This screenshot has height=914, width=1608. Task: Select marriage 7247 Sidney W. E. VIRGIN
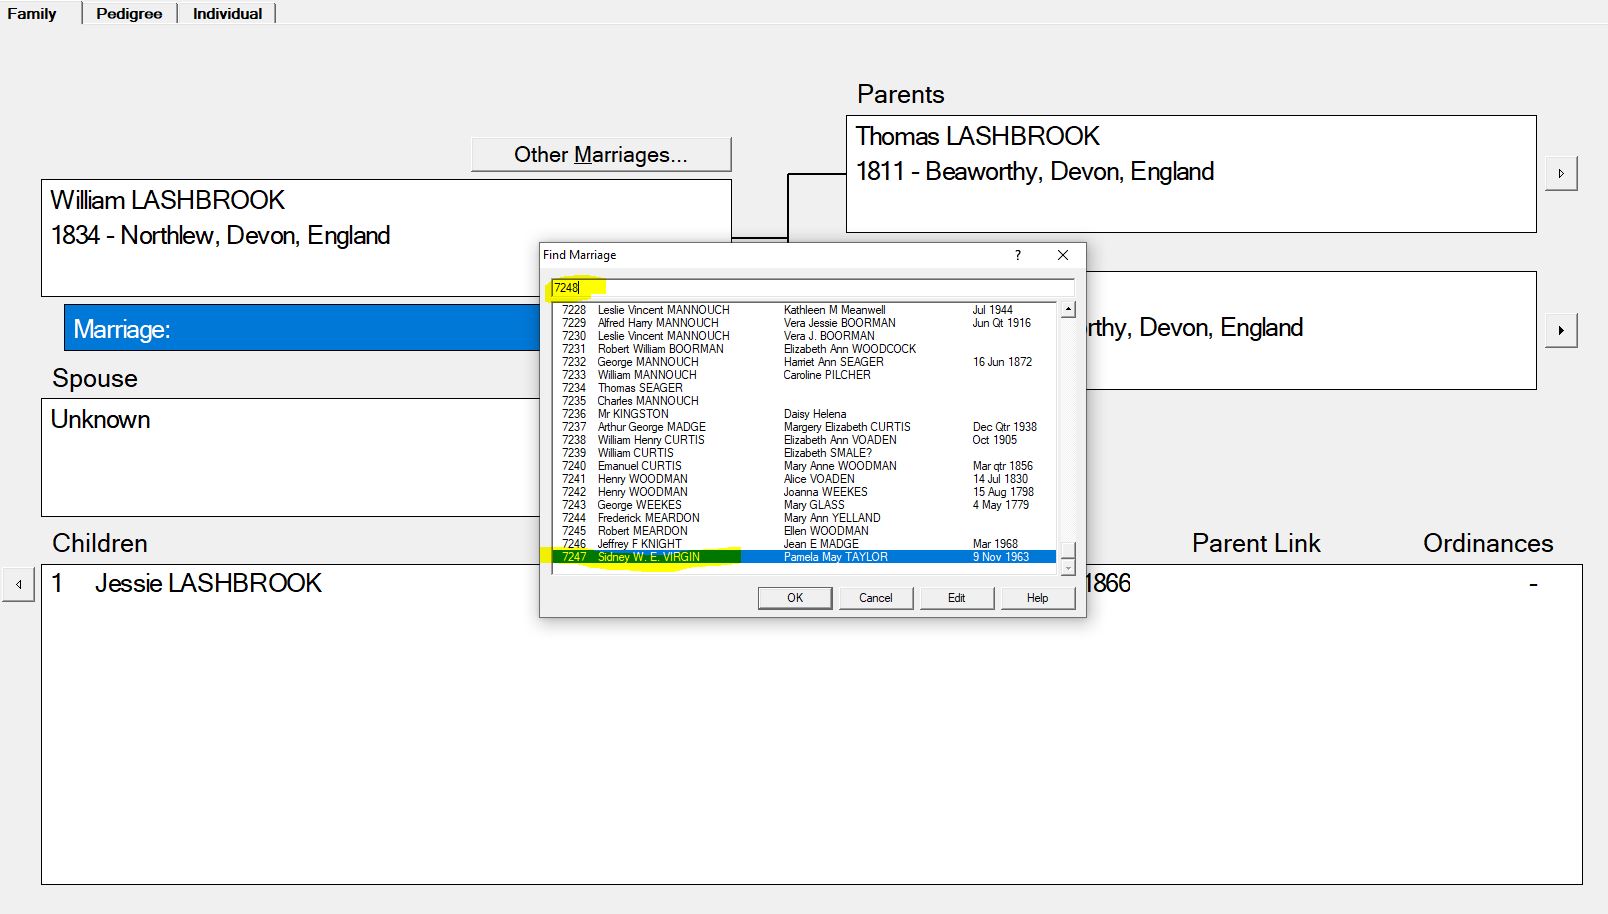pyautogui.click(x=804, y=557)
